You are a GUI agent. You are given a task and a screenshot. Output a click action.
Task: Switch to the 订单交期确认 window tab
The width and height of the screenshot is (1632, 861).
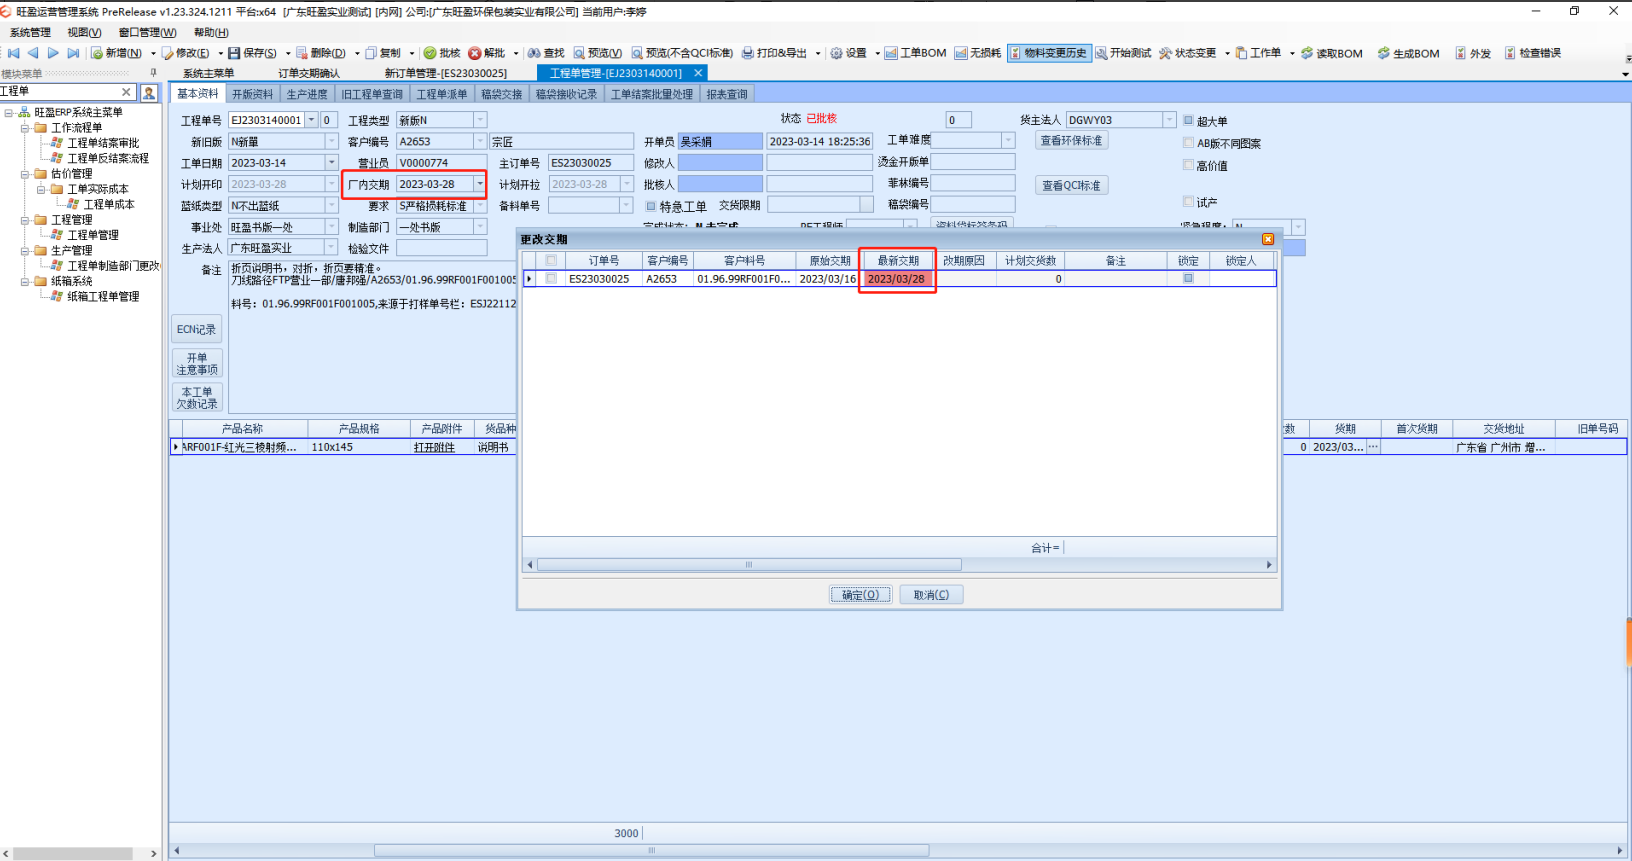tap(309, 73)
